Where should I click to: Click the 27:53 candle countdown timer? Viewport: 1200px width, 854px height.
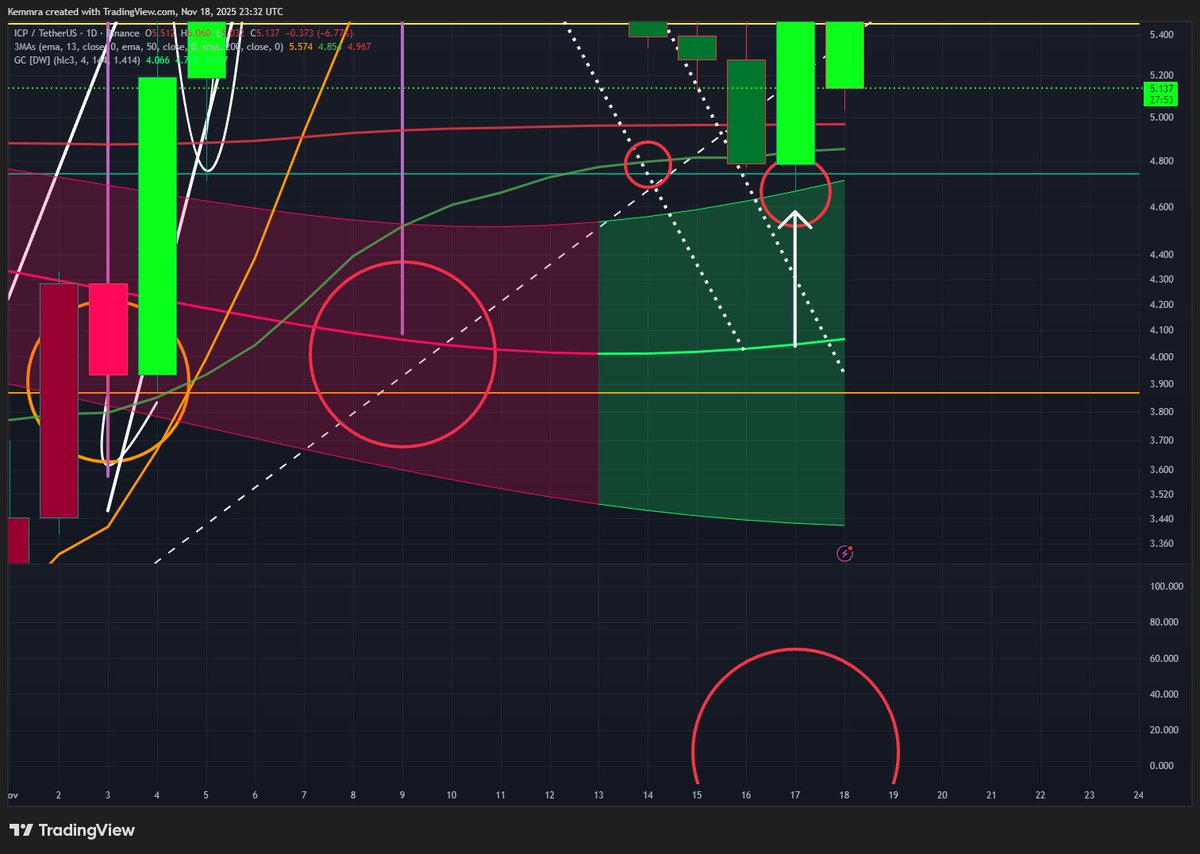point(1161,100)
